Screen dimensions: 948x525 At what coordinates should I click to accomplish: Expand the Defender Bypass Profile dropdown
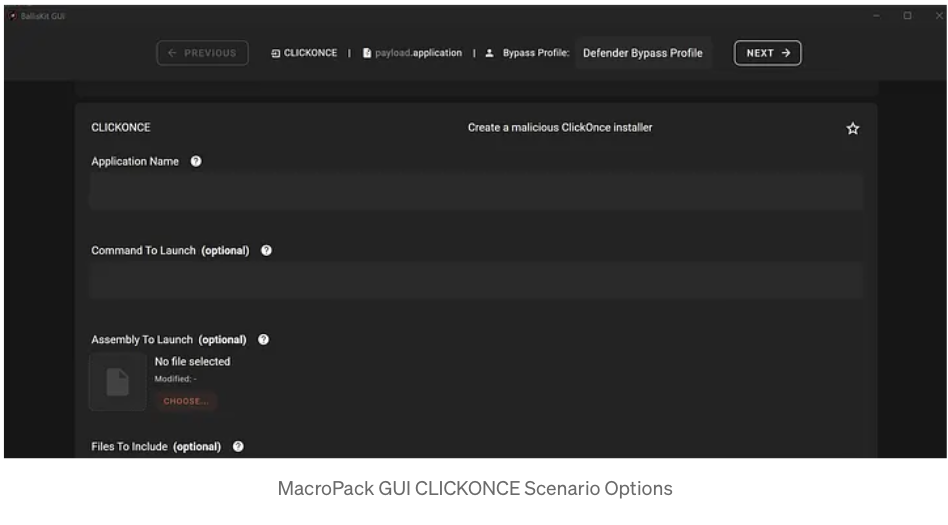click(642, 53)
